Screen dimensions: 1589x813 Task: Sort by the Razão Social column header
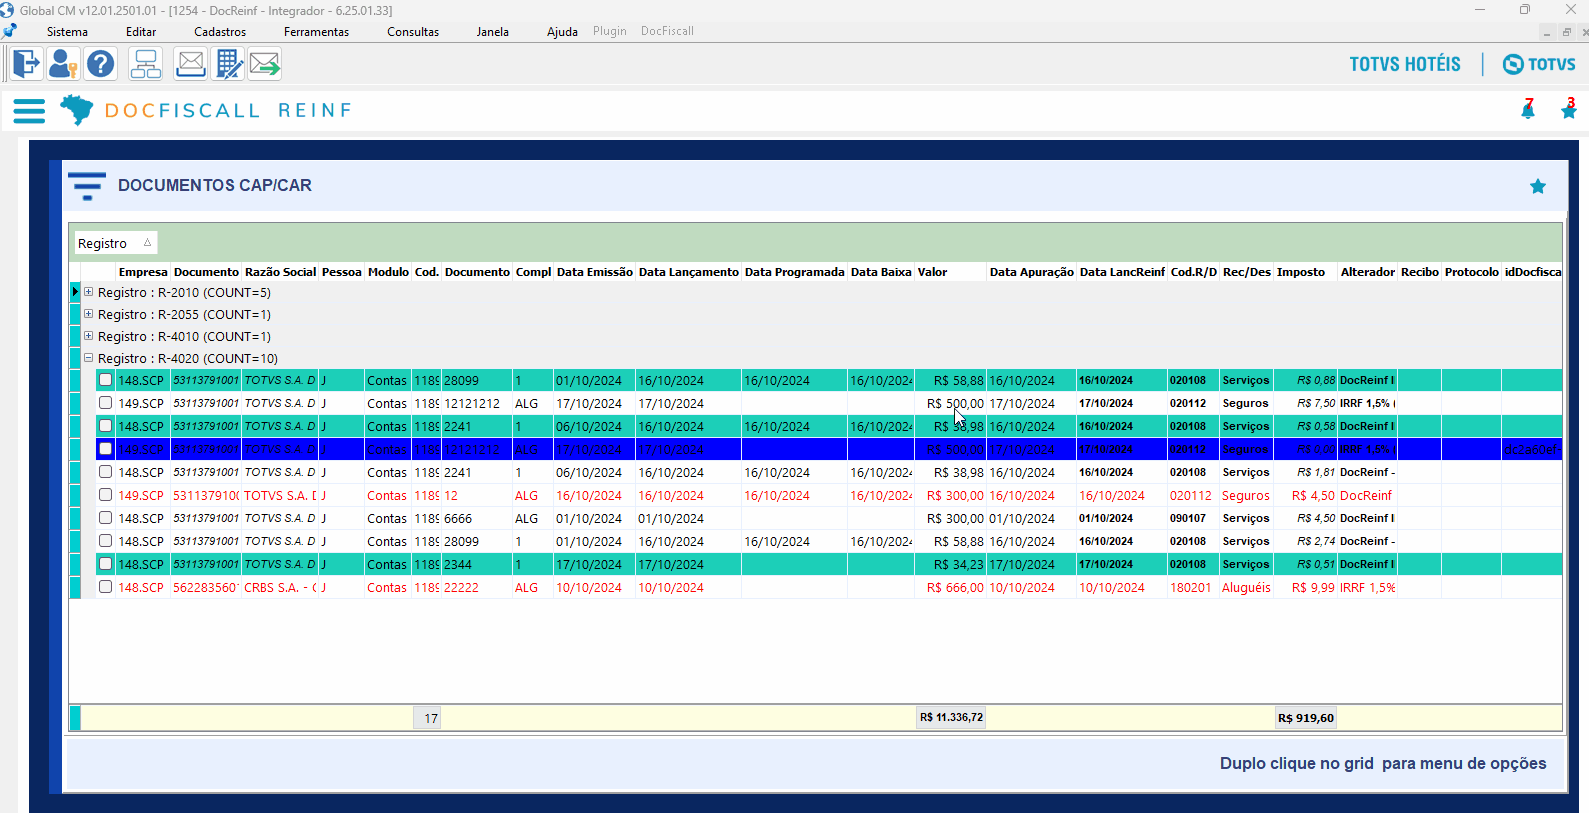280,272
